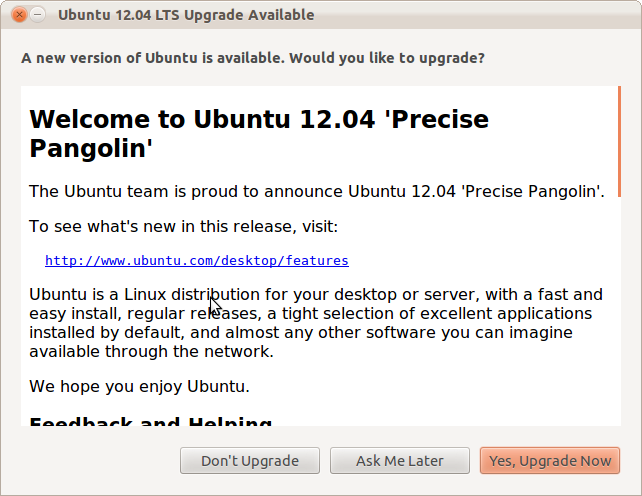Click the 'Ubuntu is a Linux distribution' line
642x496 pixels.
coord(316,294)
